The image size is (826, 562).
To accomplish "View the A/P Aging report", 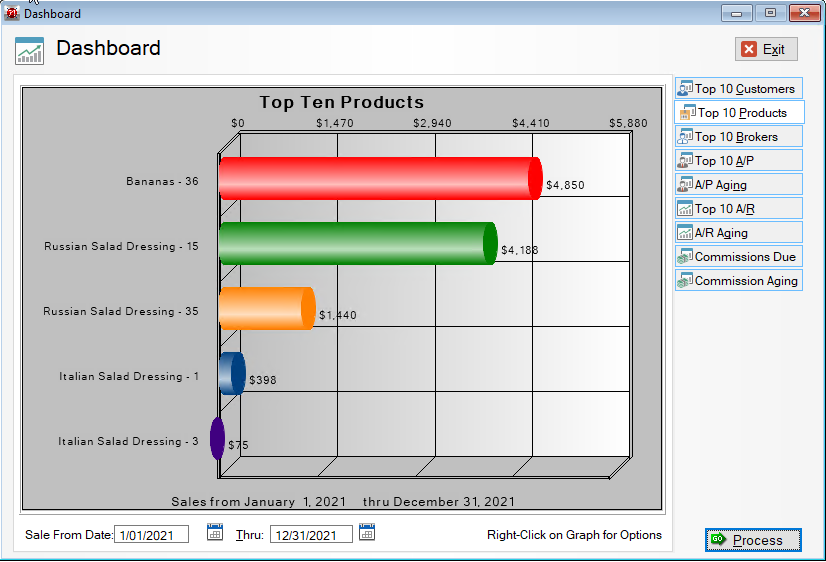I will click(739, 184).
